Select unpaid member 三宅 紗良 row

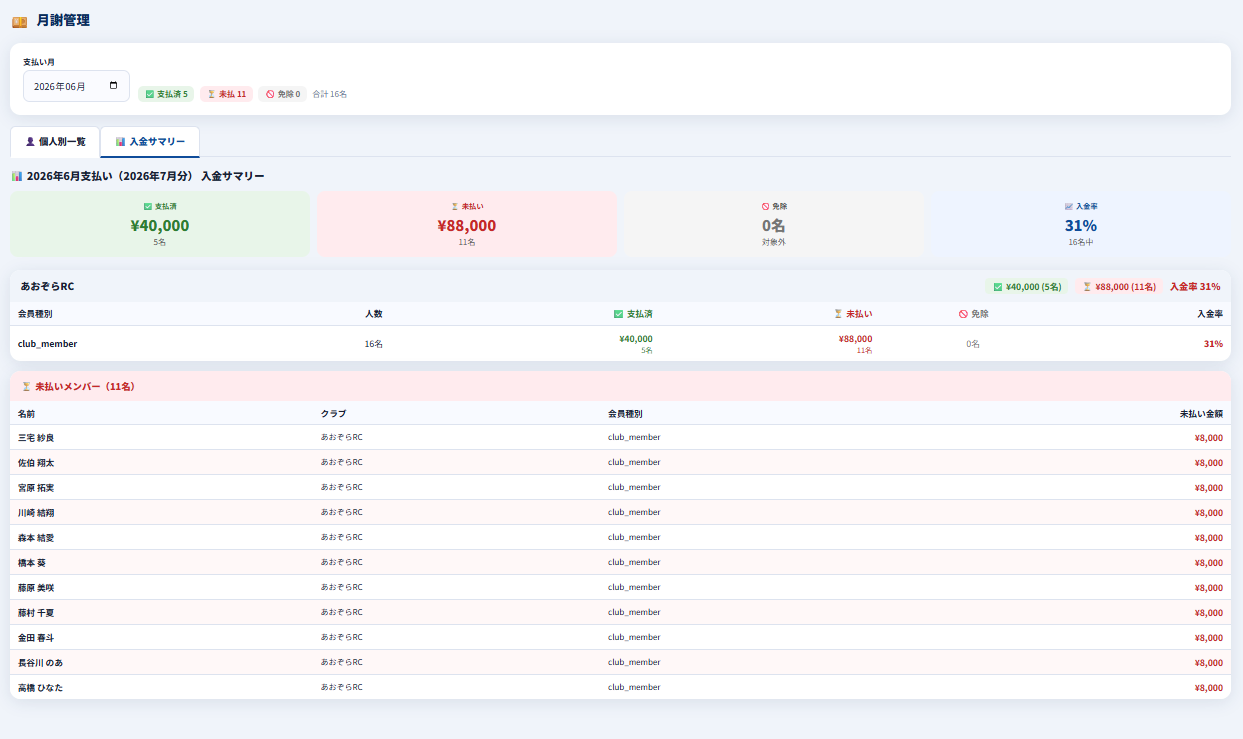coord(620,437)
